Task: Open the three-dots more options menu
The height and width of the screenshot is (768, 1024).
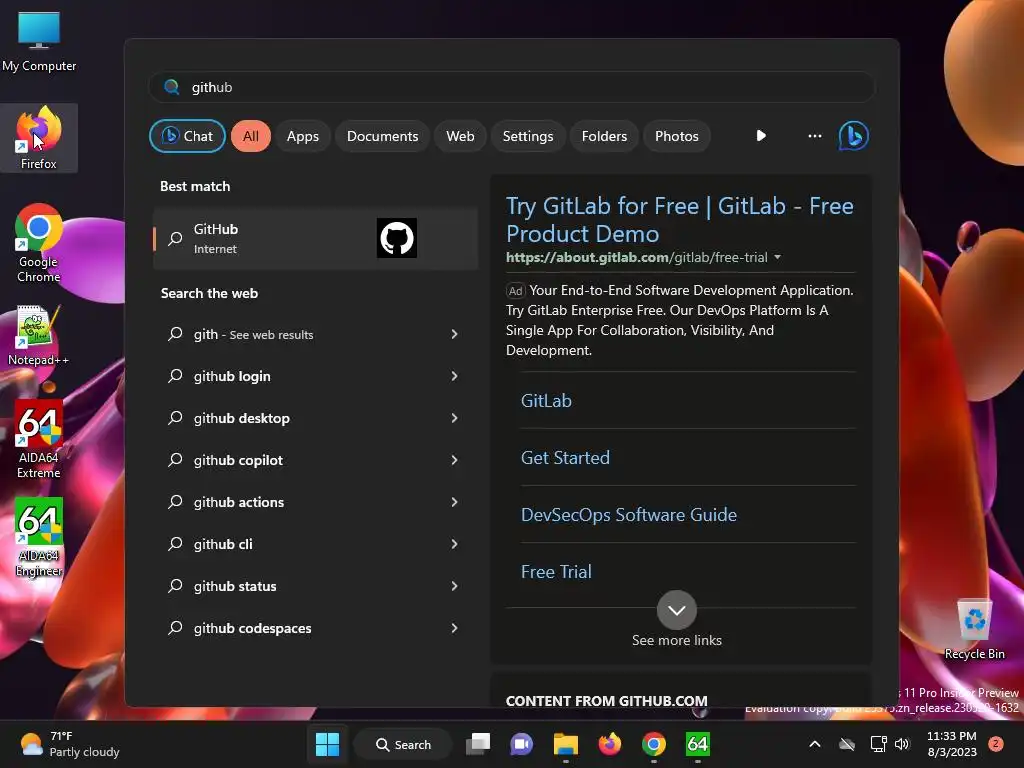Action: pyautogui.click(x=814, y=136)
